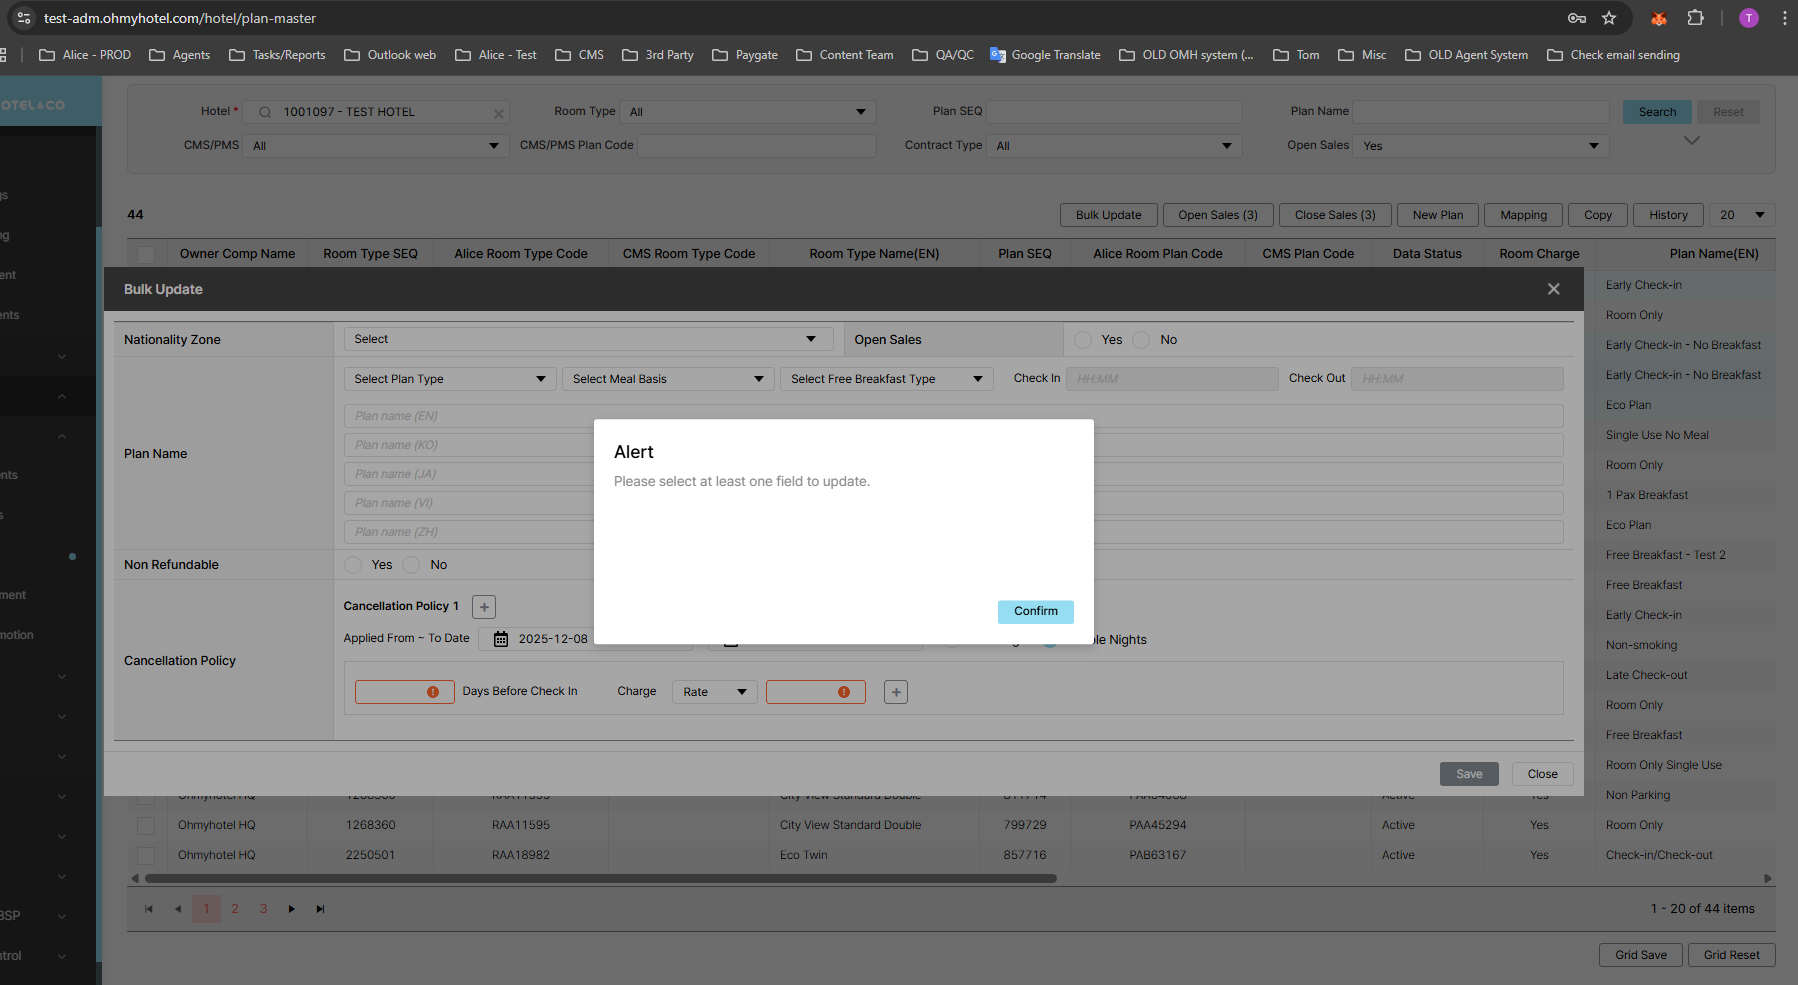The image size is (1798, 985).
Task: Jump to last page in pagination
Action: coord(320,909)
